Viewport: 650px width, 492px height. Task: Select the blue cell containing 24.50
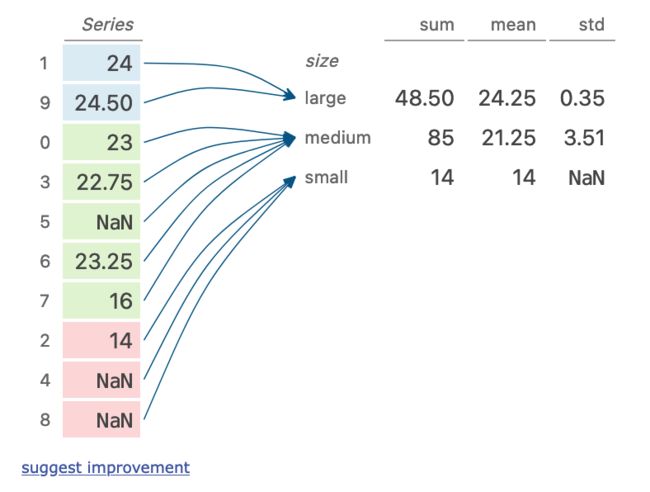[x=102, y=102]
